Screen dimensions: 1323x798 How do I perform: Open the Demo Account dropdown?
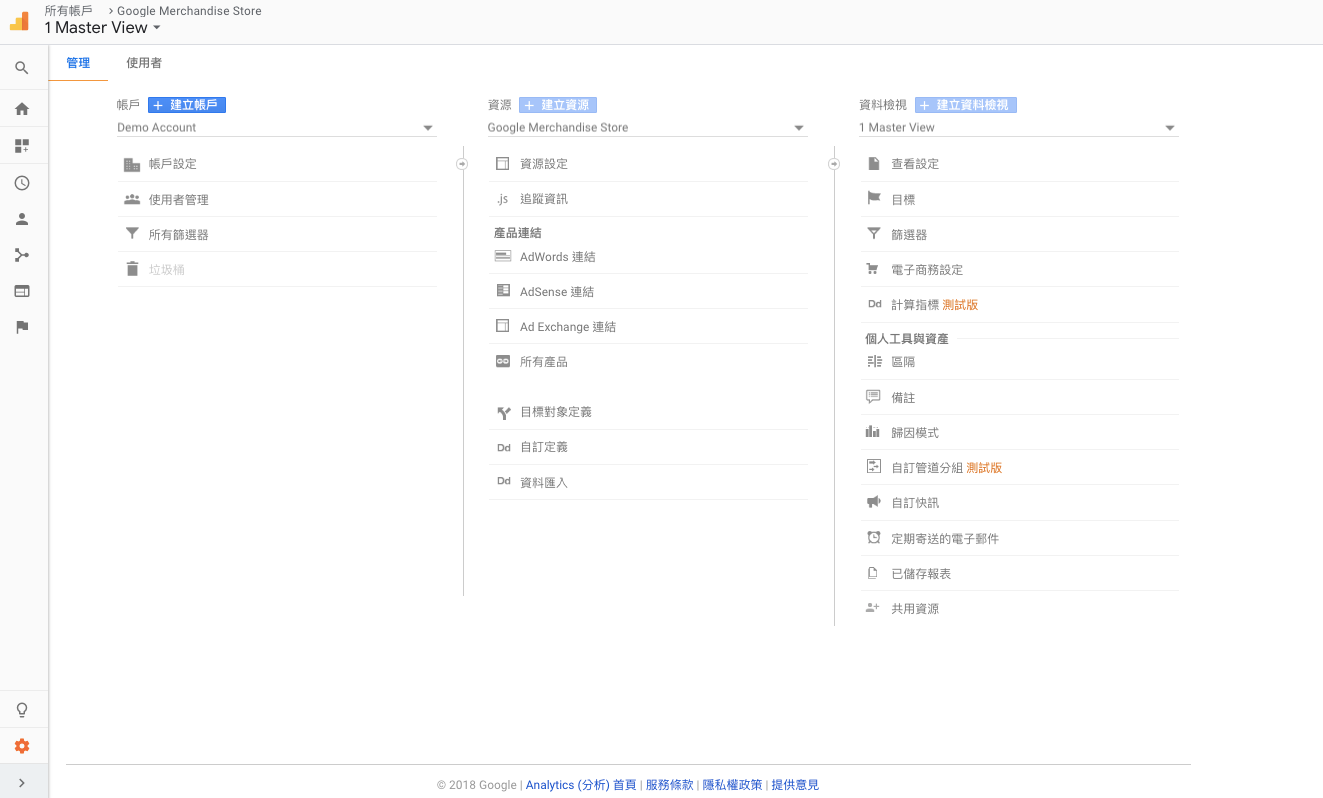[x=276, y=128]
